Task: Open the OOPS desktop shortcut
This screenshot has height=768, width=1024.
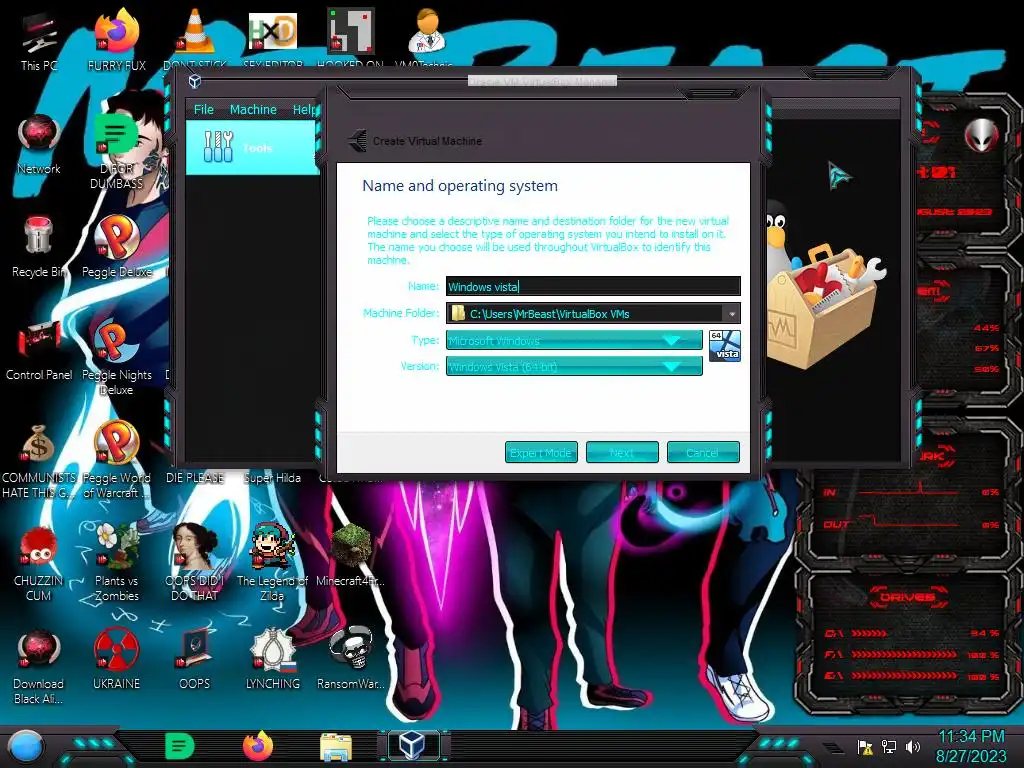Action: click(x=195, y=658)
